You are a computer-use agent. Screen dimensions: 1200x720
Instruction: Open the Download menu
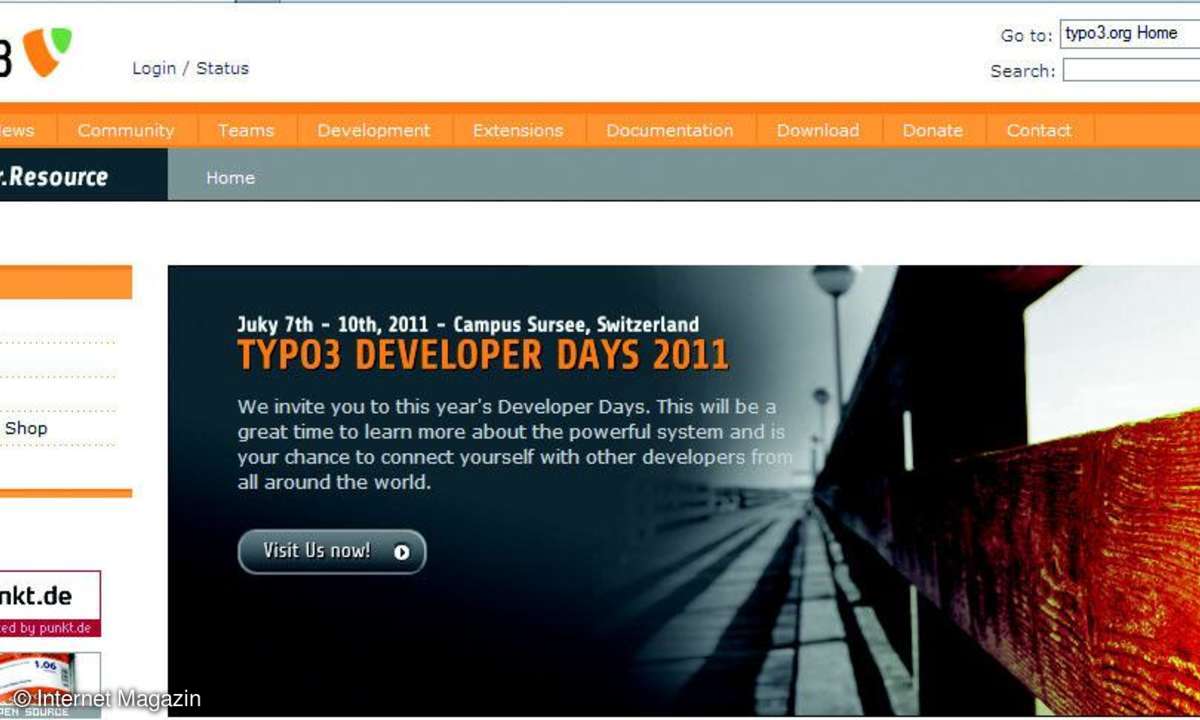818,130
